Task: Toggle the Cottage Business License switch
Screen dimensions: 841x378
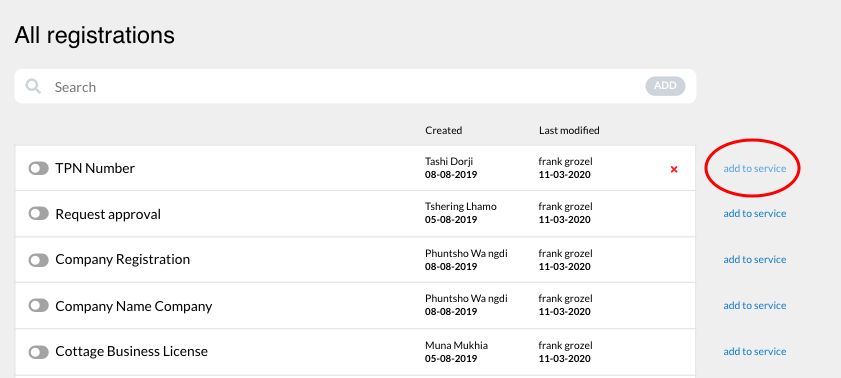Action: (x=39, y=352)
